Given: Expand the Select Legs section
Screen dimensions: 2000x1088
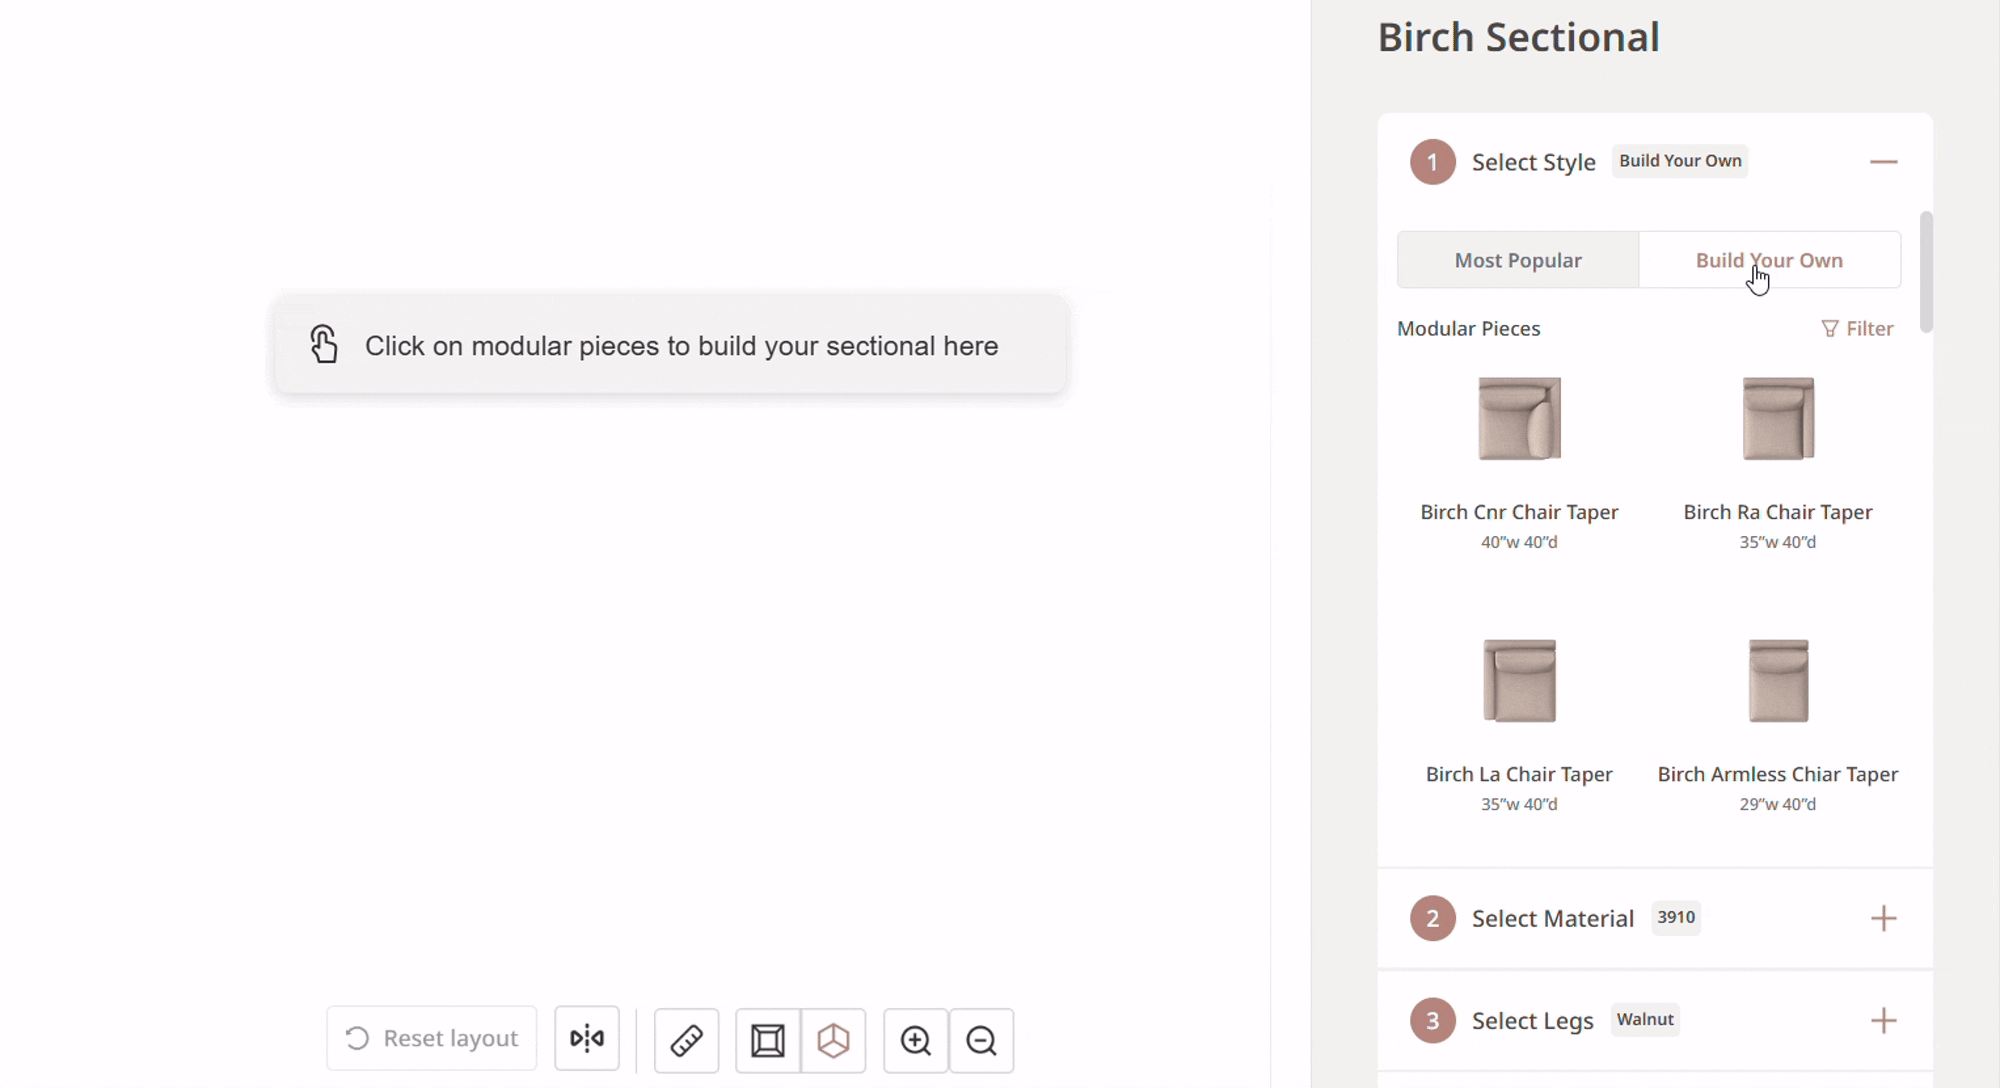Looking at the screenshot, I should (1883, 1021).
